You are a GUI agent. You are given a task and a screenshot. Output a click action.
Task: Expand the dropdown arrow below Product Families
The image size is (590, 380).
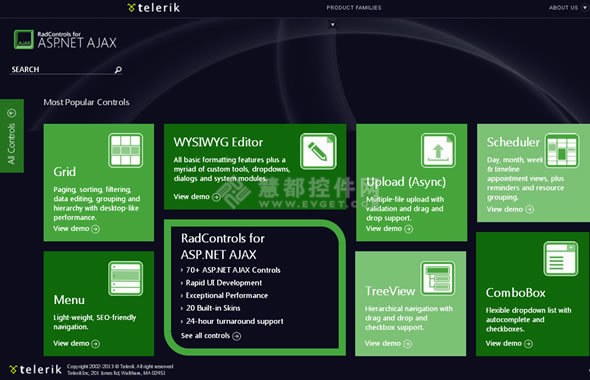point(332,25)
